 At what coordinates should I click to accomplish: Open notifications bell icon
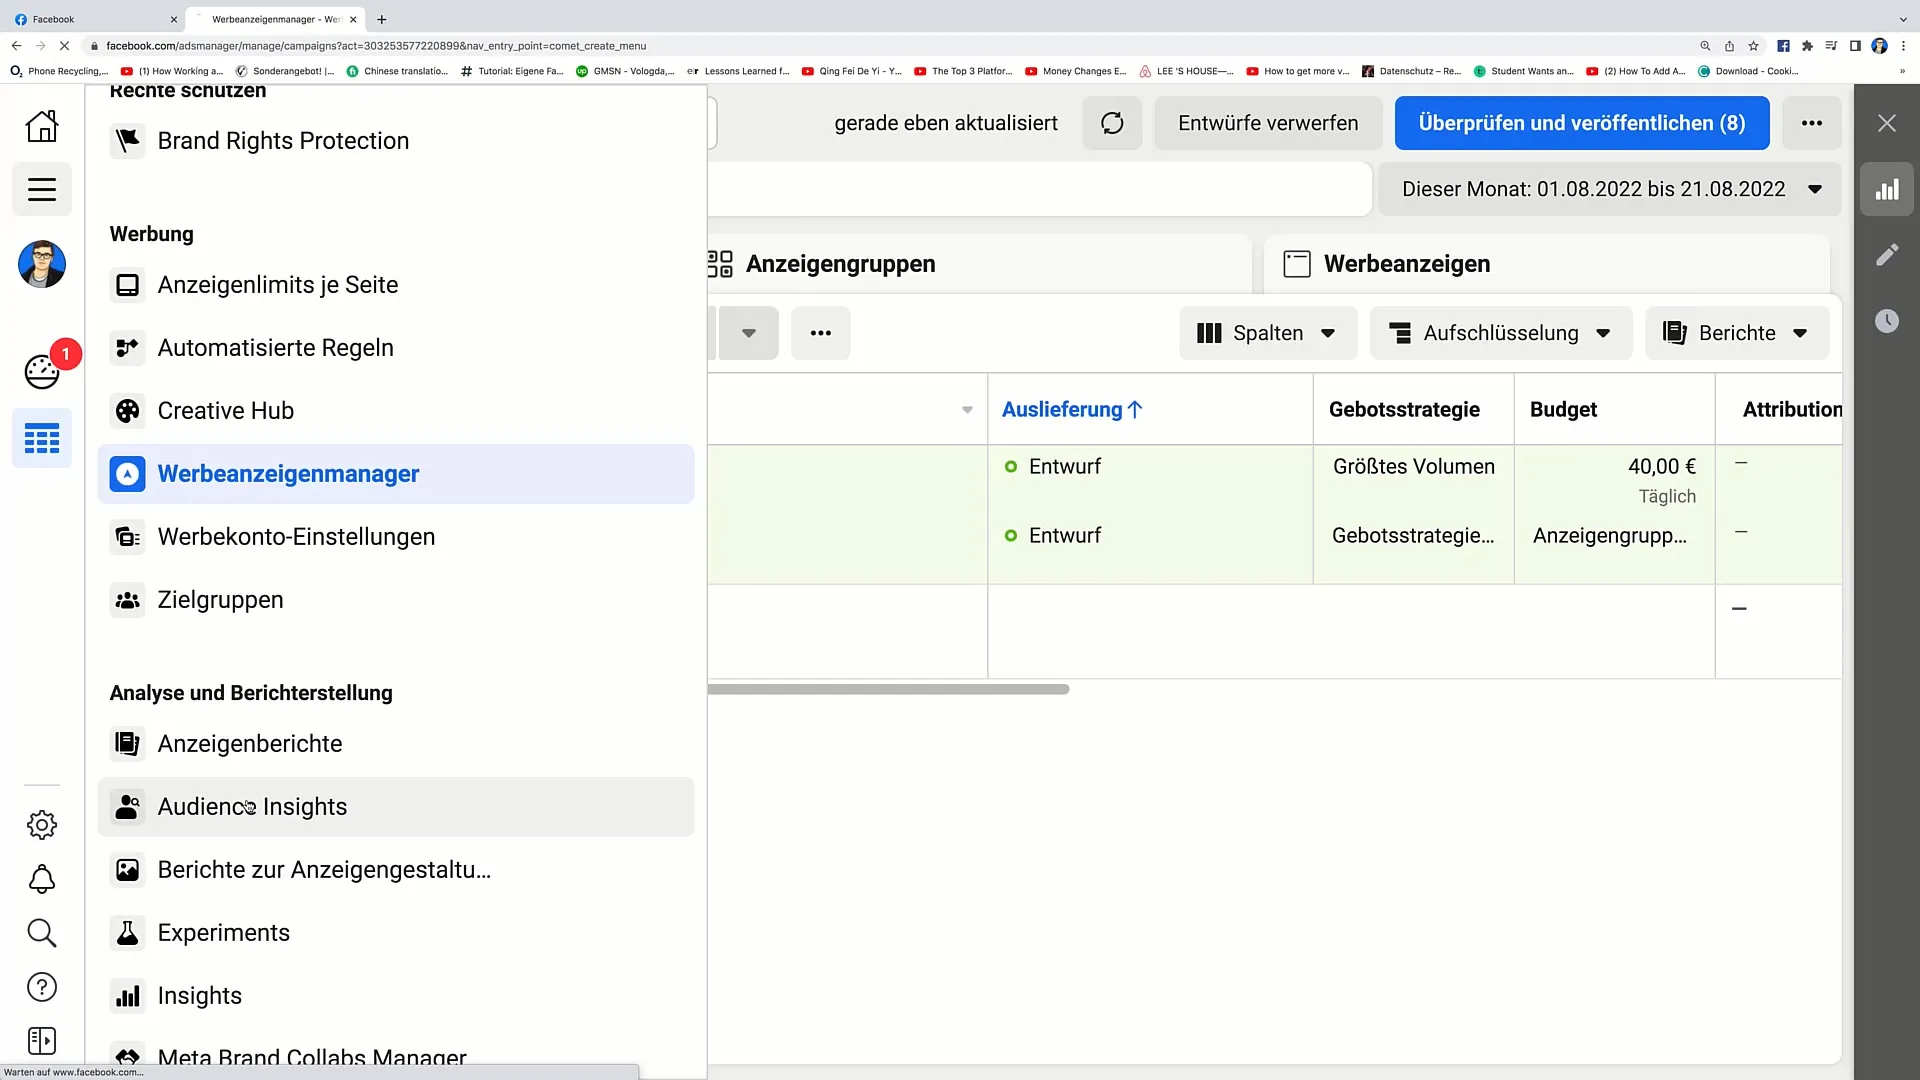tap(42, 879)
